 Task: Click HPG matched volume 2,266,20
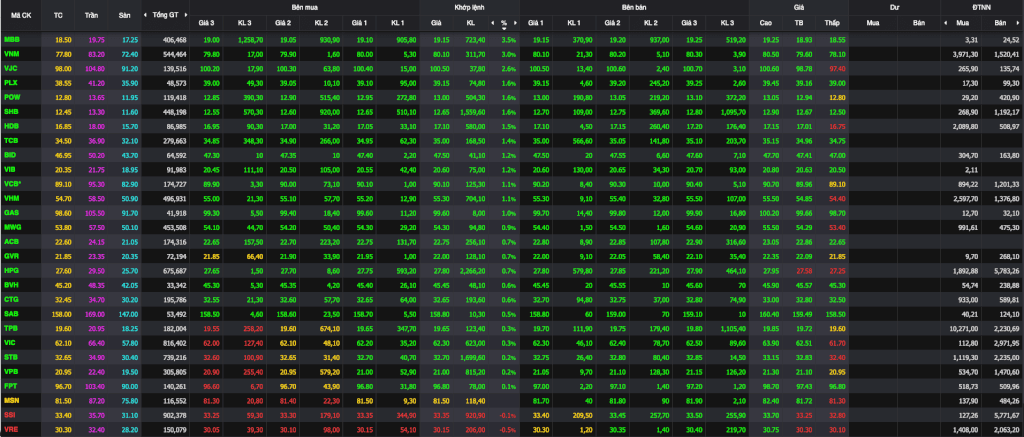pyautogui.click(x=472, y=270)
